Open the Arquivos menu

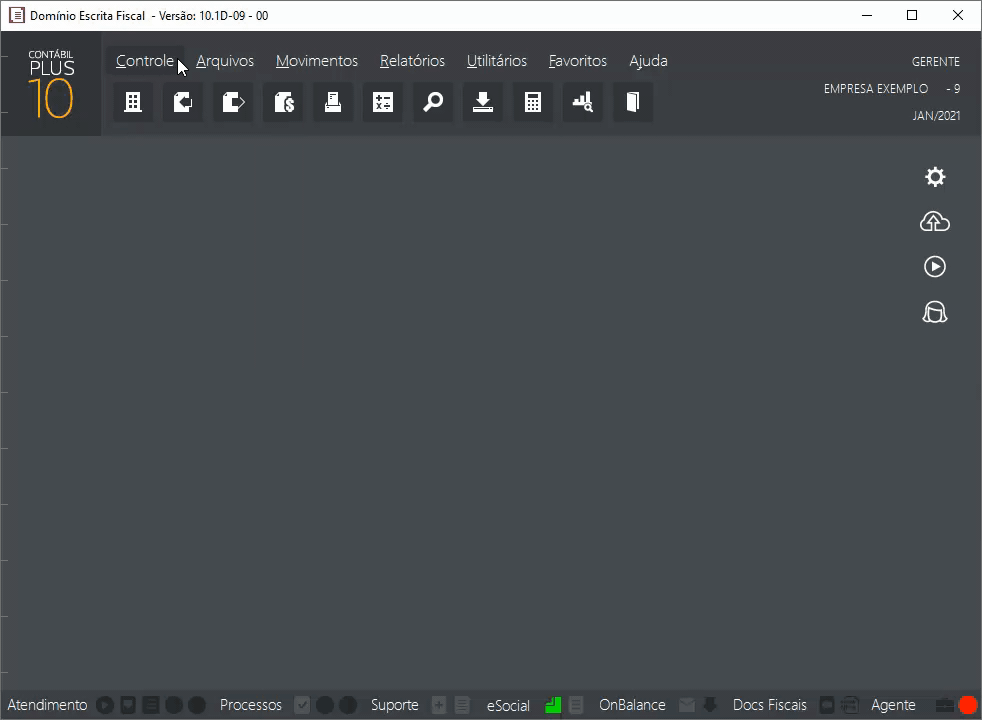tap(225, 61)
